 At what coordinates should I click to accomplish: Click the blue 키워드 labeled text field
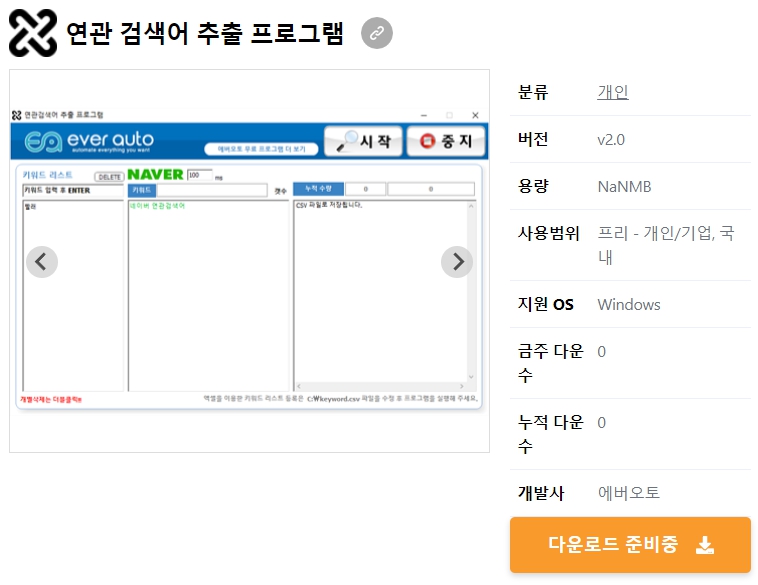pos(212,190)
